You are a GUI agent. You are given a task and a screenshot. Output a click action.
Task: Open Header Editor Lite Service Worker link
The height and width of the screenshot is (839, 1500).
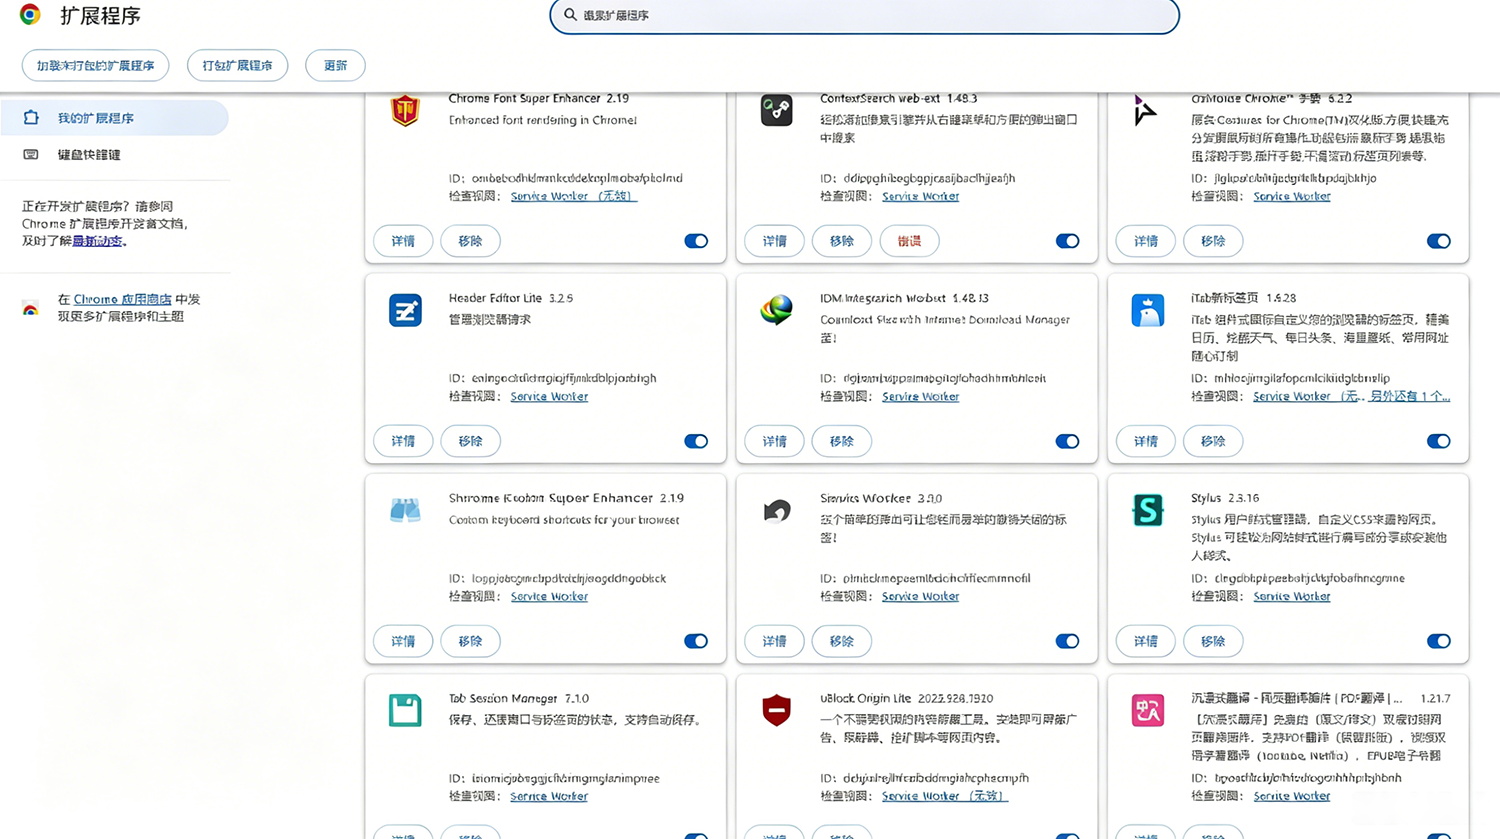549,396
